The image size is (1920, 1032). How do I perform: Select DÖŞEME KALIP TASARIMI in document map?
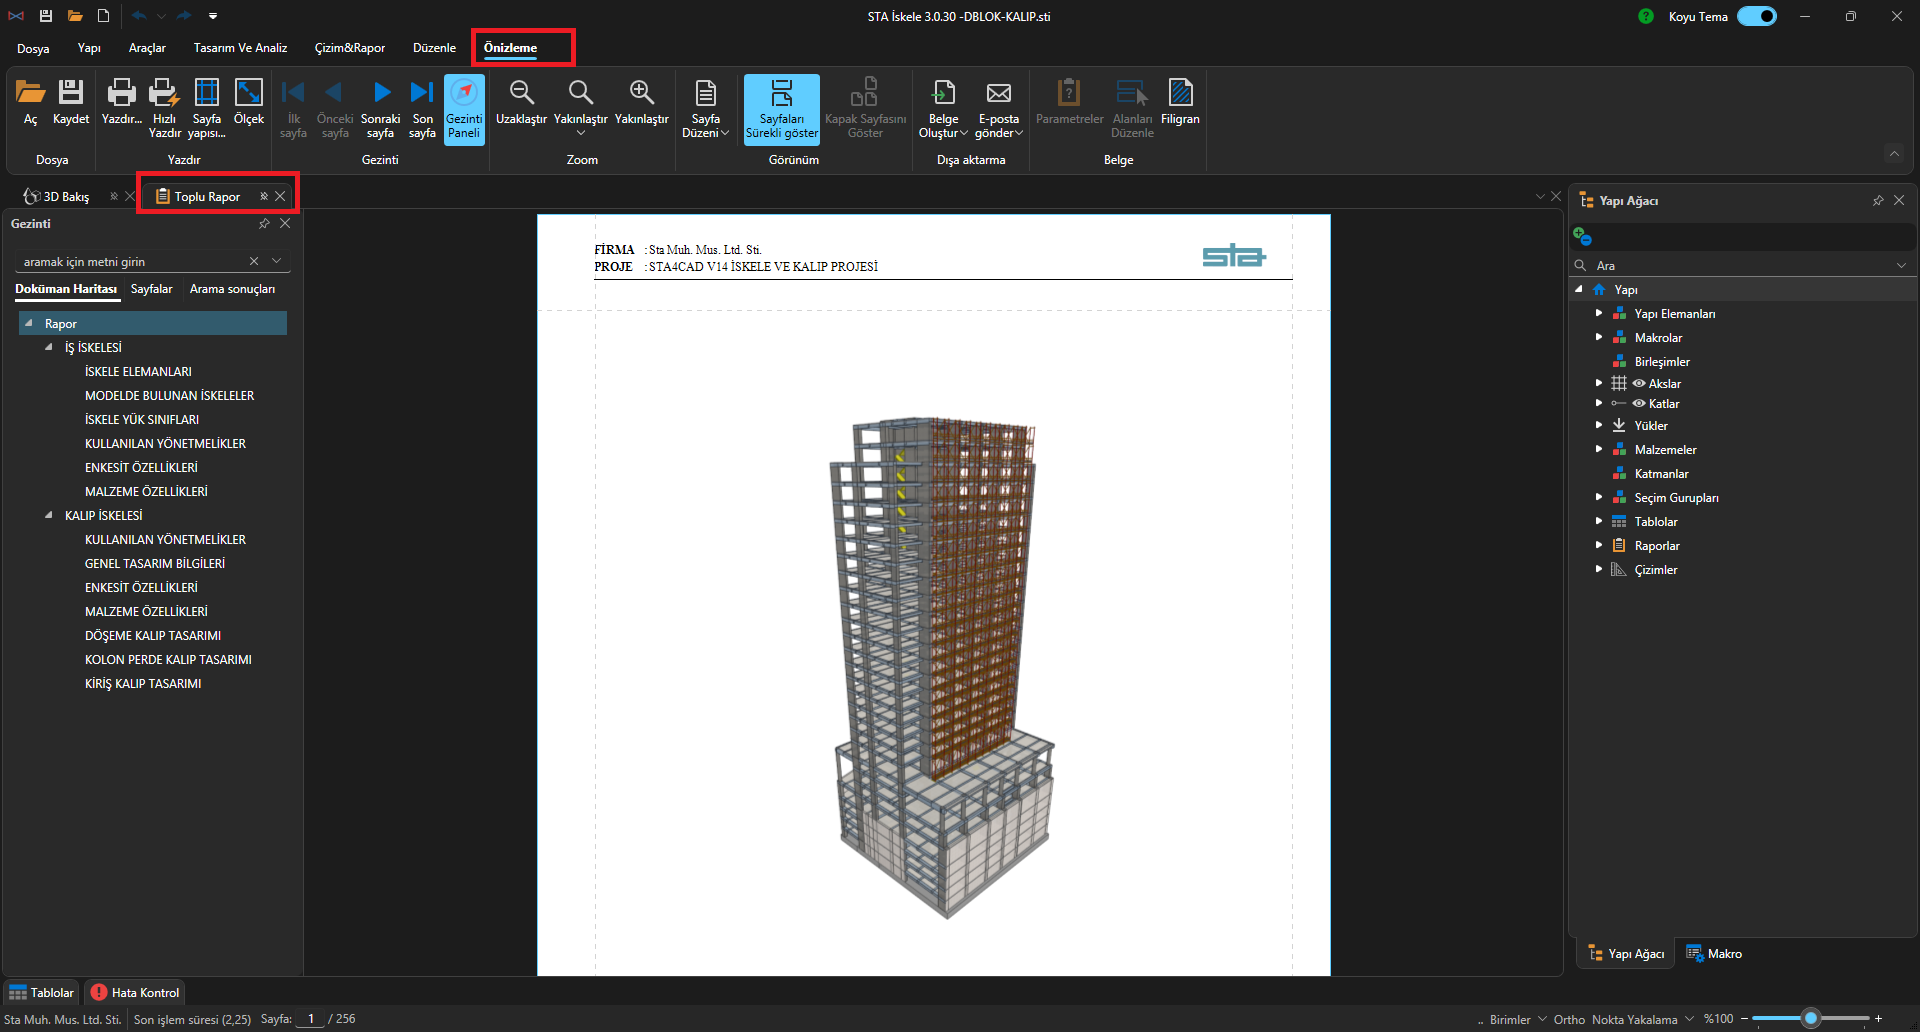pos(153,635)
